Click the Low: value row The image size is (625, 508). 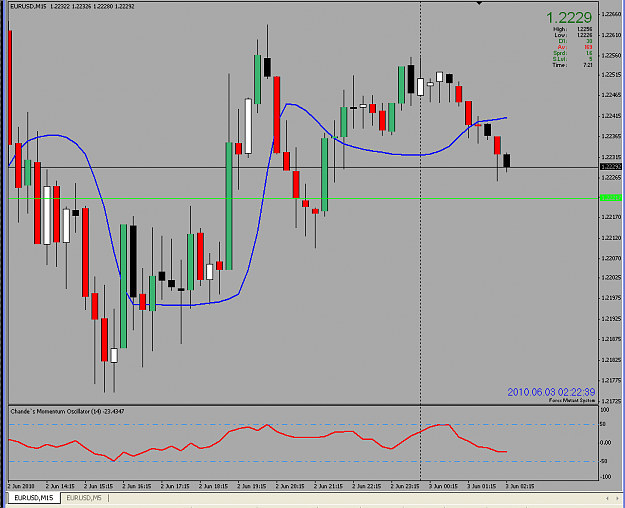pos(572,35)
